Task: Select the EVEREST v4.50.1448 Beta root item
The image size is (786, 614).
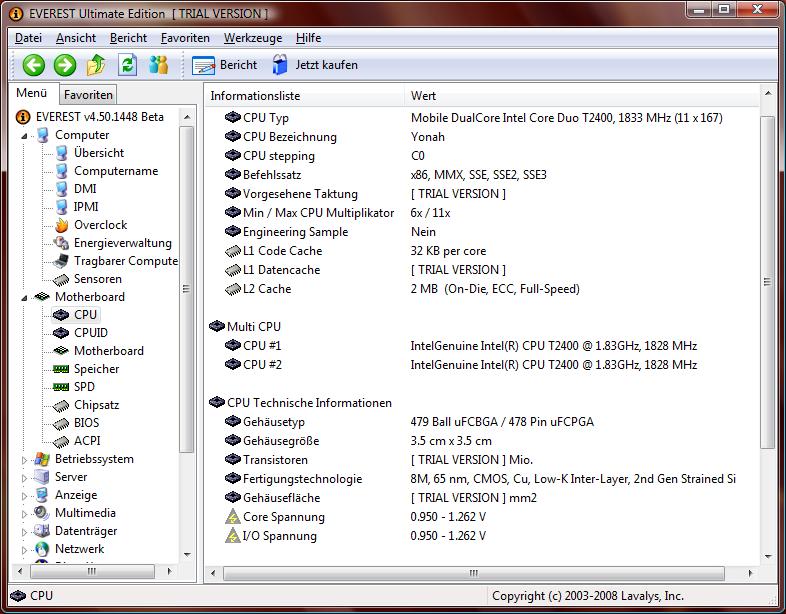Action: click(x=100, y=117)
